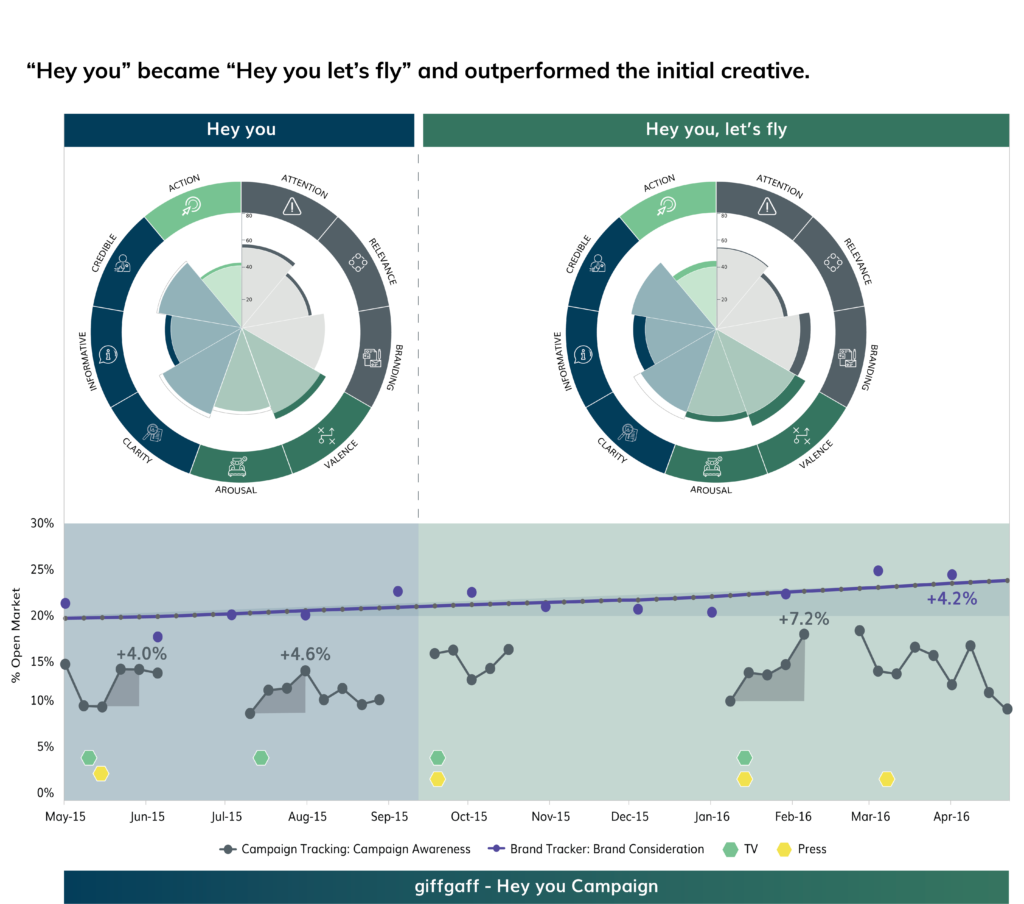Screen dimensions: 1024x904
Task: Select the Branding icon in the Hey you wheel
Action: 372,357
